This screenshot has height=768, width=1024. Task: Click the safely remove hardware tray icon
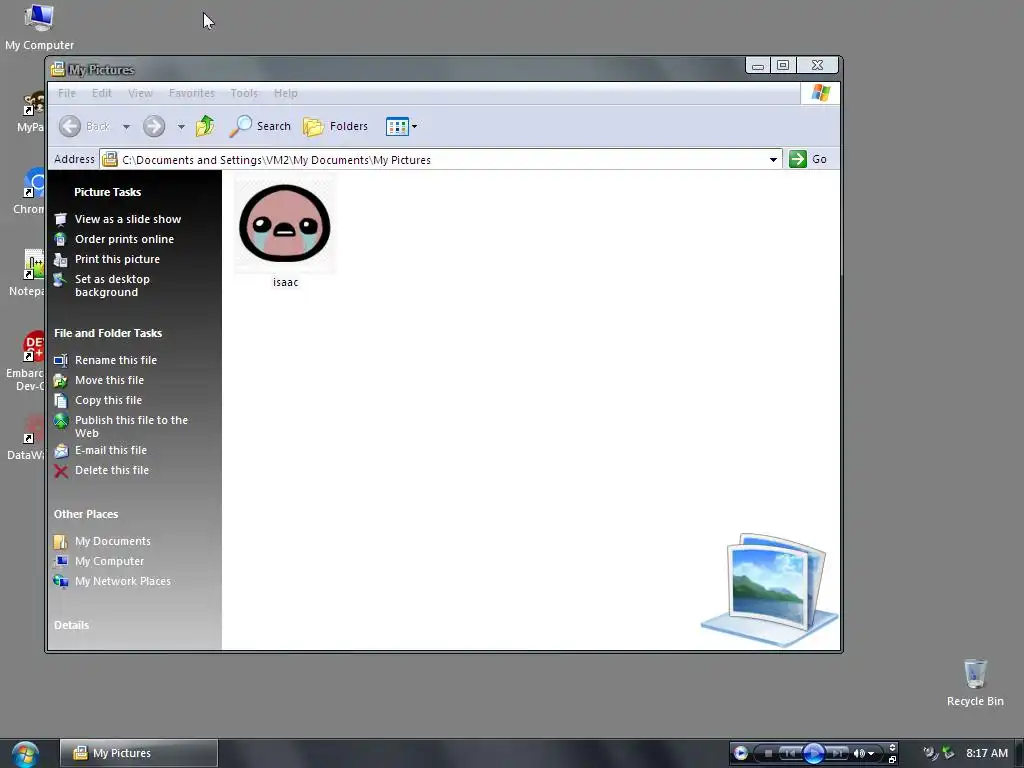click(x=948, y=753)
